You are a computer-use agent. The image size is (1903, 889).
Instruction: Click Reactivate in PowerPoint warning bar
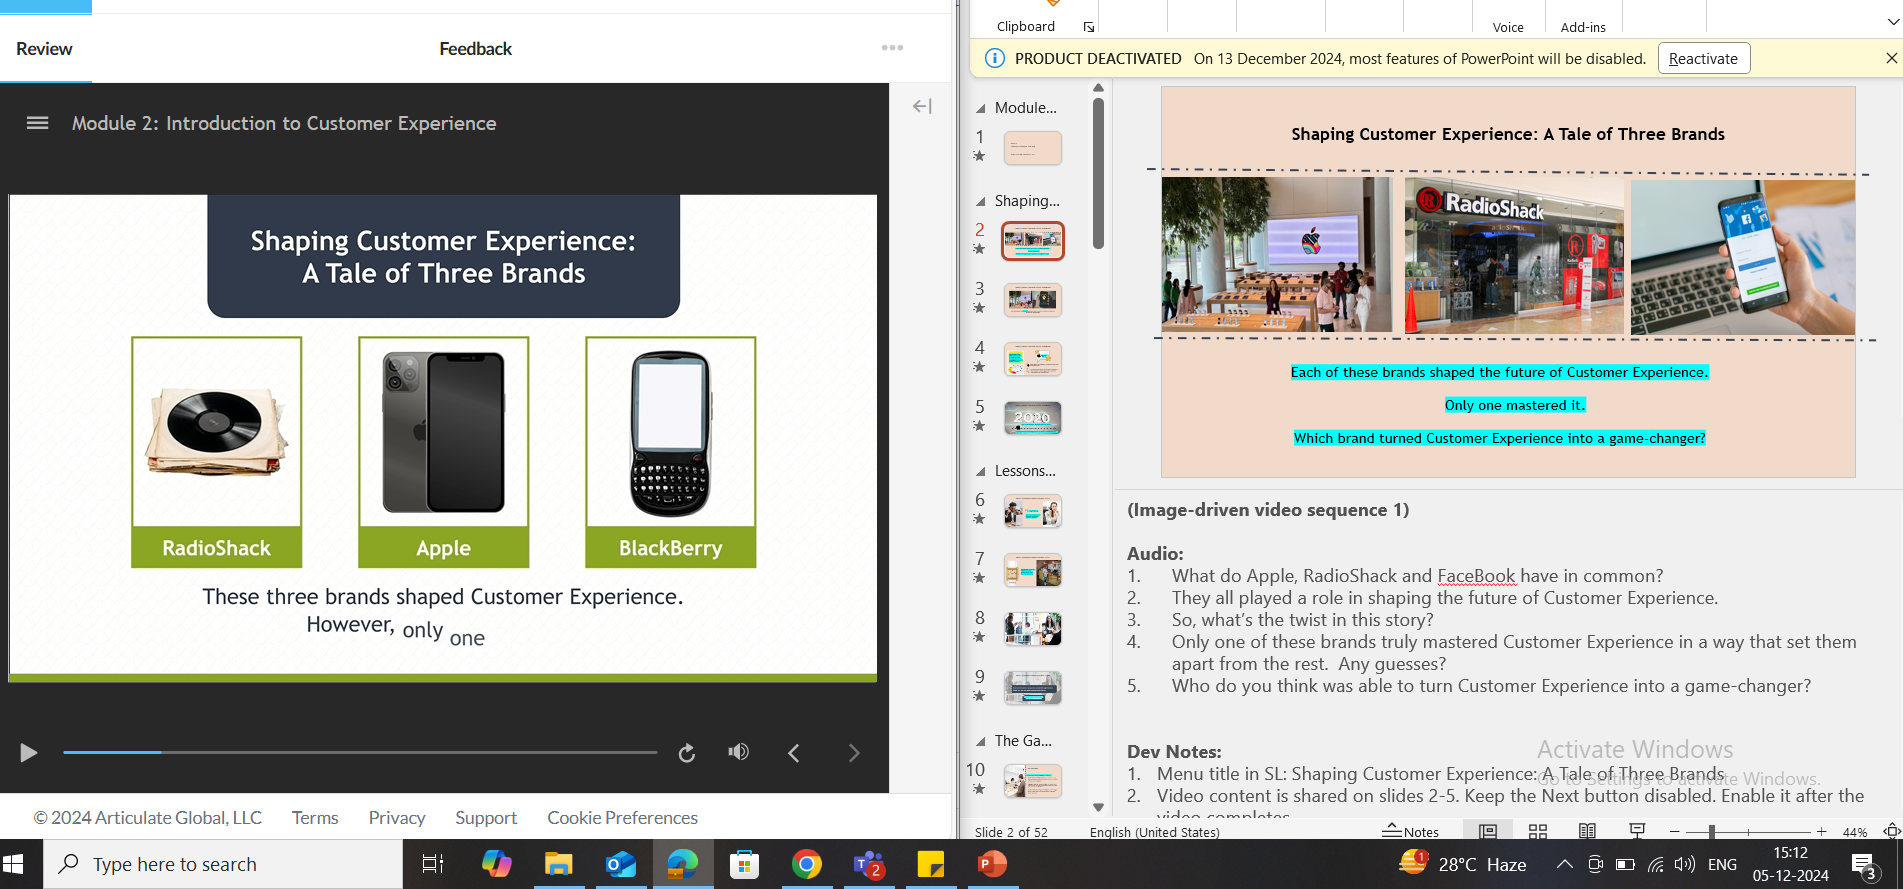(1704, 58)
